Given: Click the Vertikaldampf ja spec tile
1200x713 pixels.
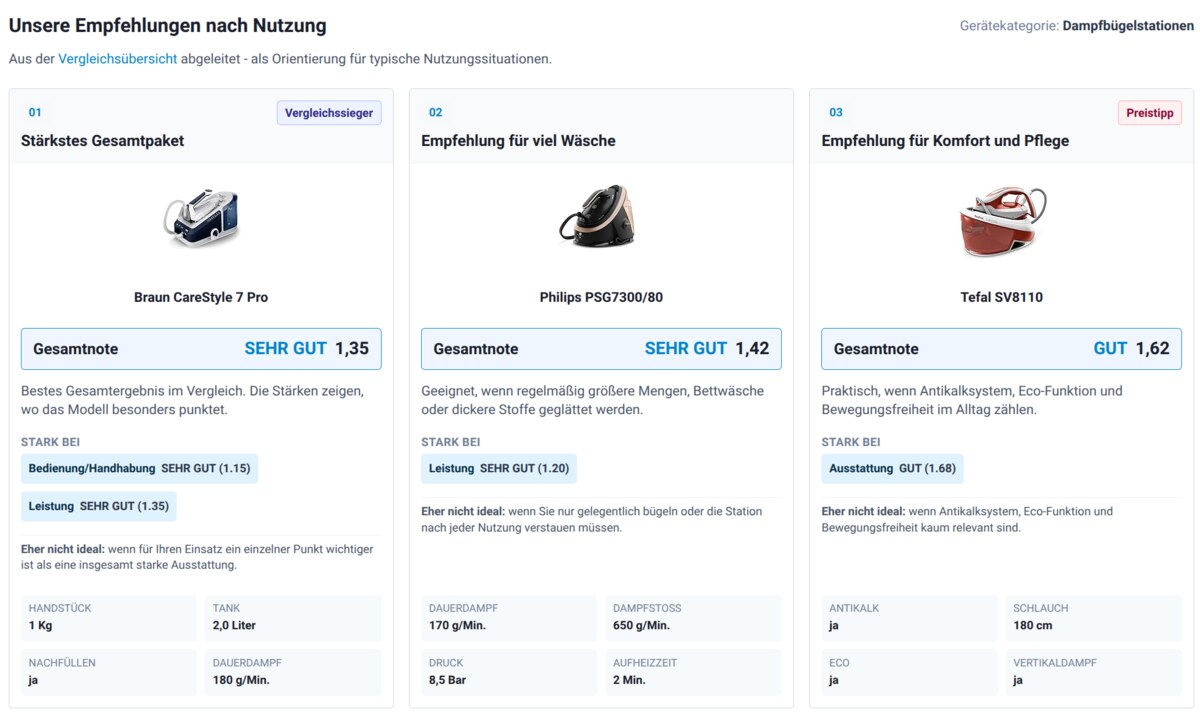Looking at the screenshot, I should tap(1094, 672).
